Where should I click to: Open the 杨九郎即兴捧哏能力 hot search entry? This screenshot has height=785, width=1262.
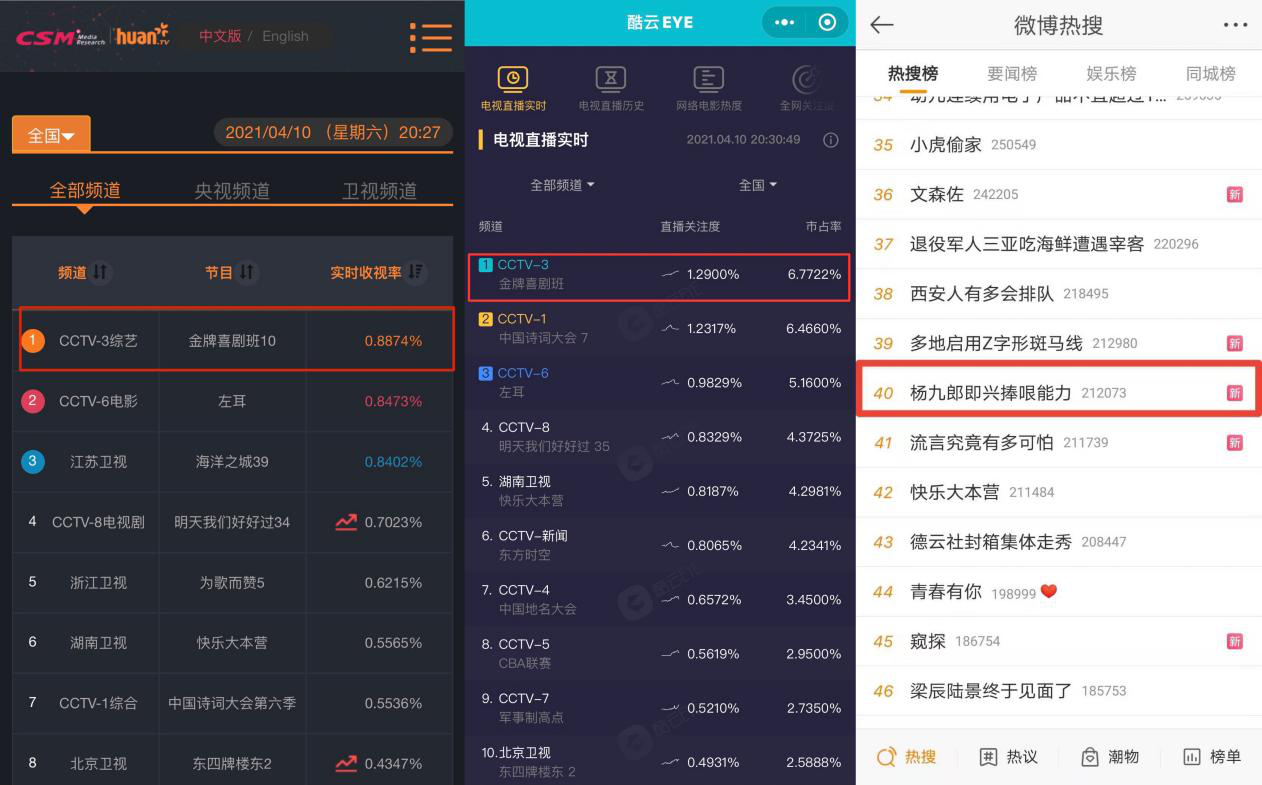tap(1060, 392)
